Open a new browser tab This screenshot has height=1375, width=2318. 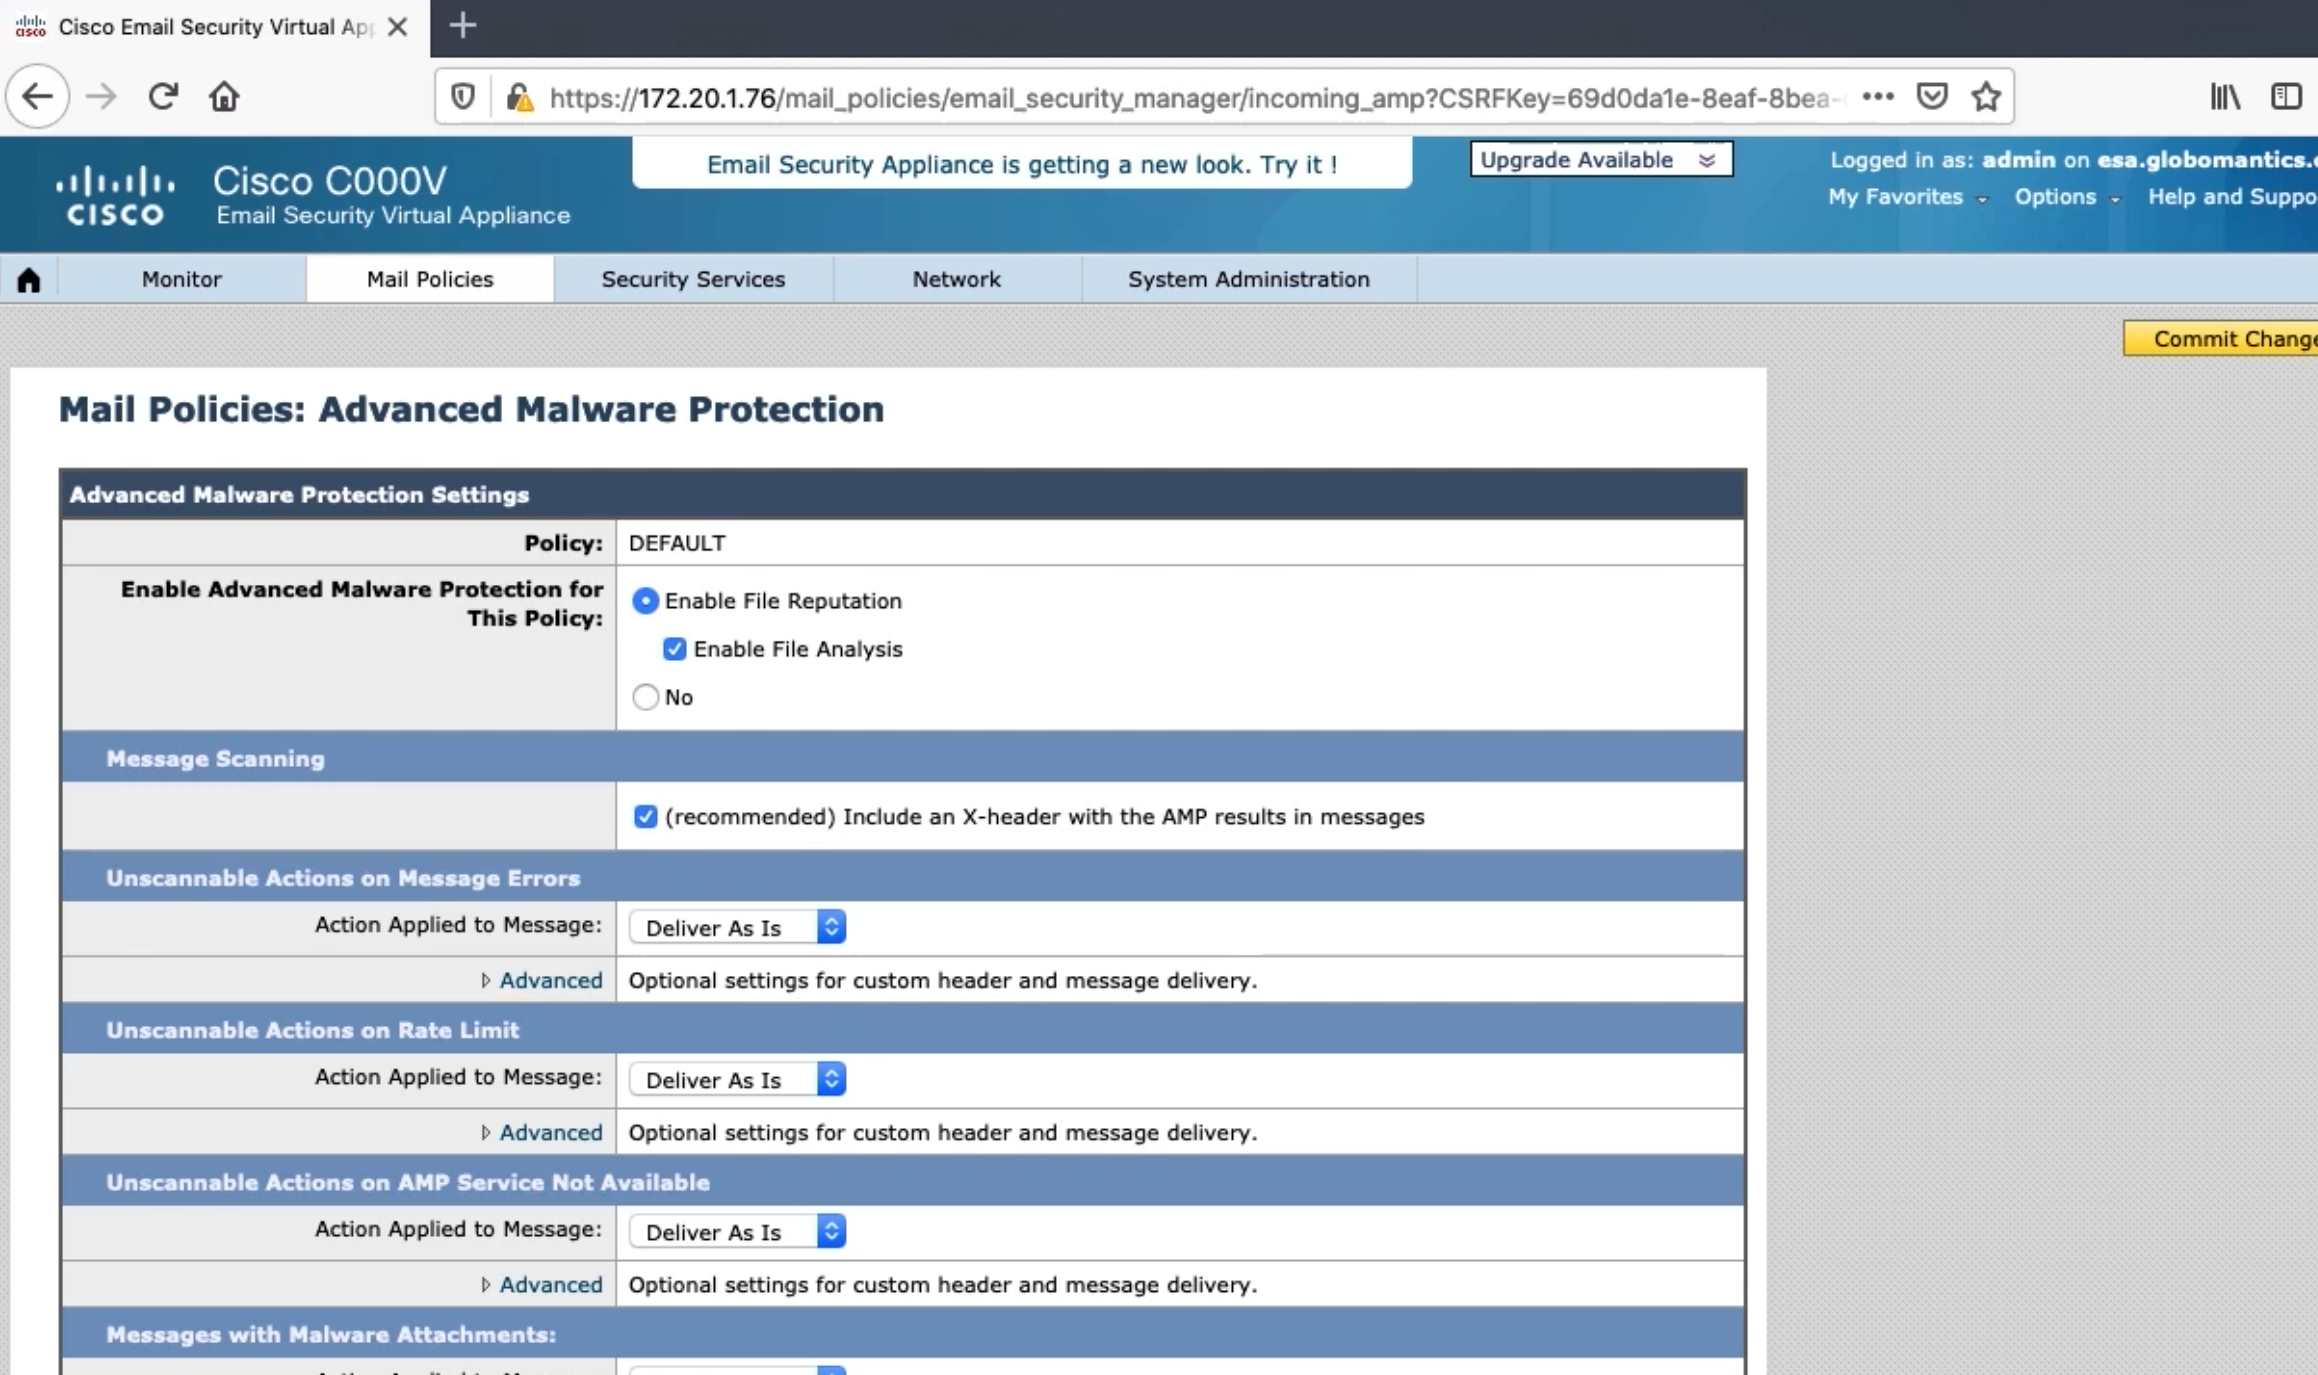click(462, 26)
